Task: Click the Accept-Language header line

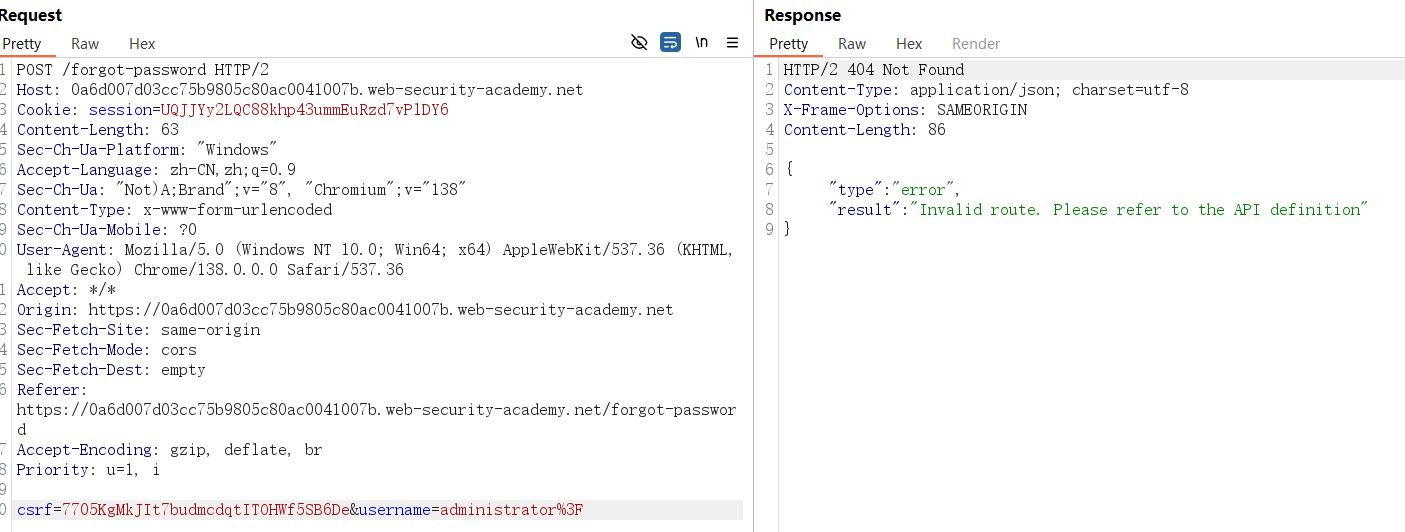Action: point(156,170)
